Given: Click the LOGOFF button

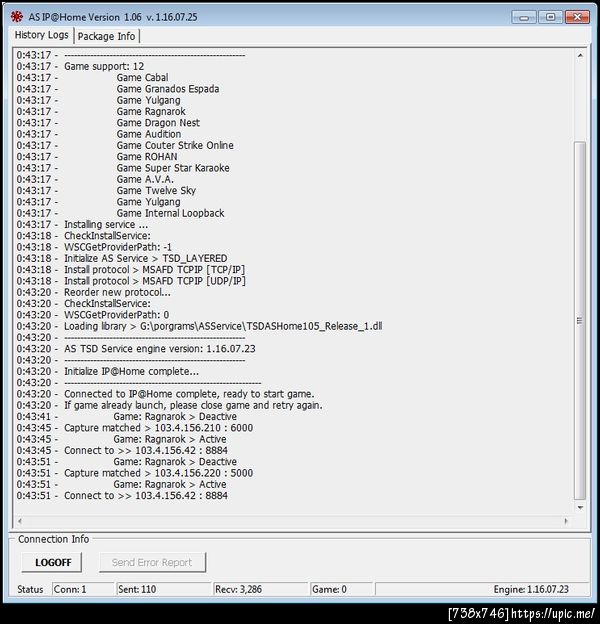Looking at the screenshot, I should pos(53,562).
